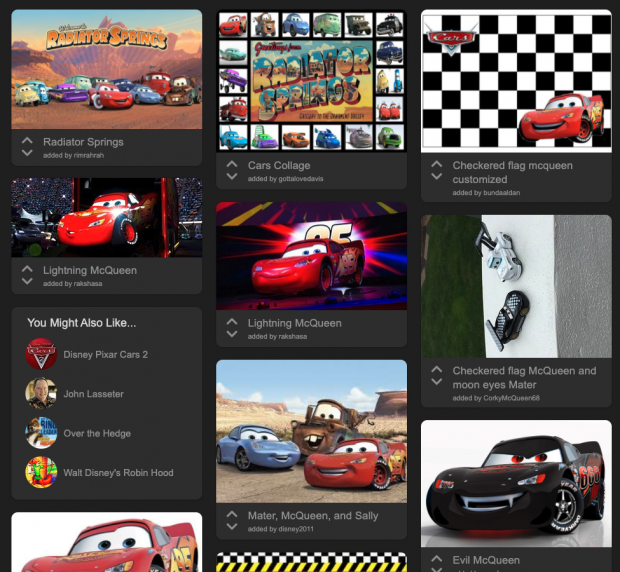Image resolution: width=620 pixels, height=572 pixels.
Task: Downvote Lightning McQueen 95 neon image
Action: 232,334
